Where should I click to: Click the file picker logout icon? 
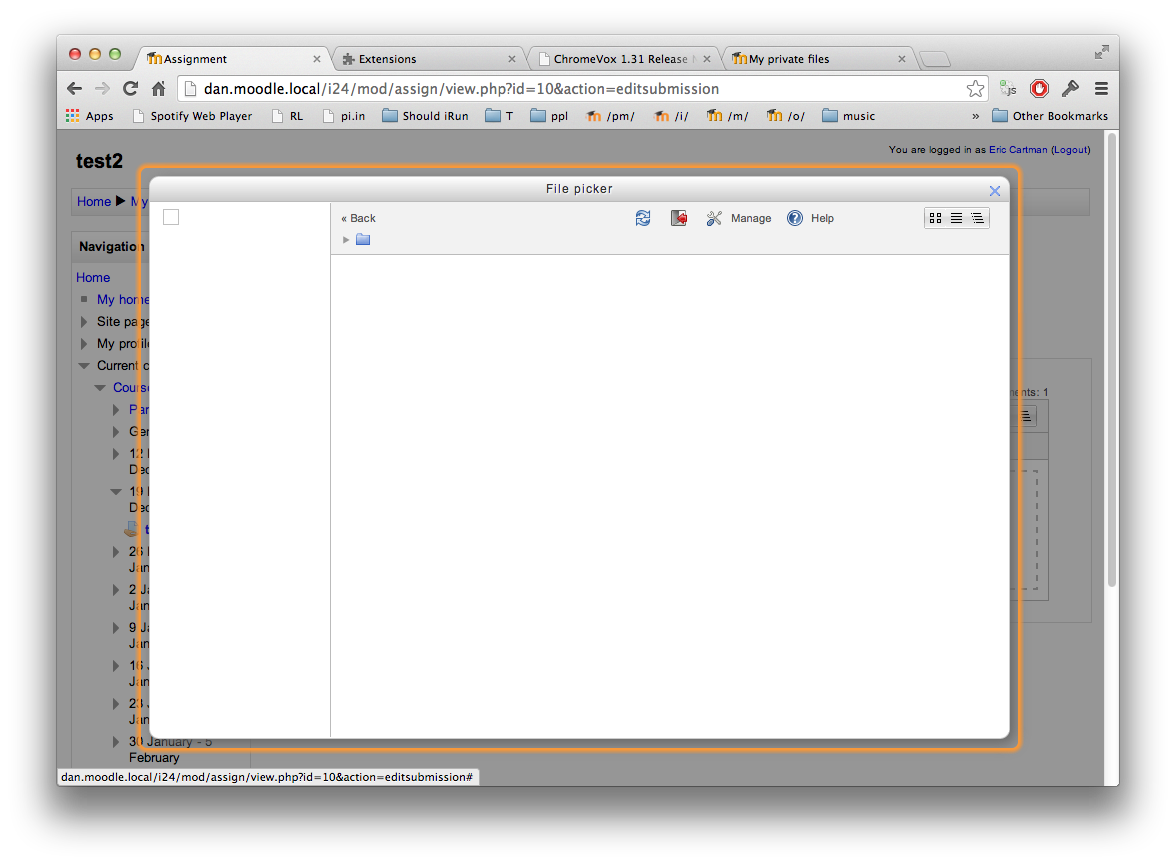679,218
